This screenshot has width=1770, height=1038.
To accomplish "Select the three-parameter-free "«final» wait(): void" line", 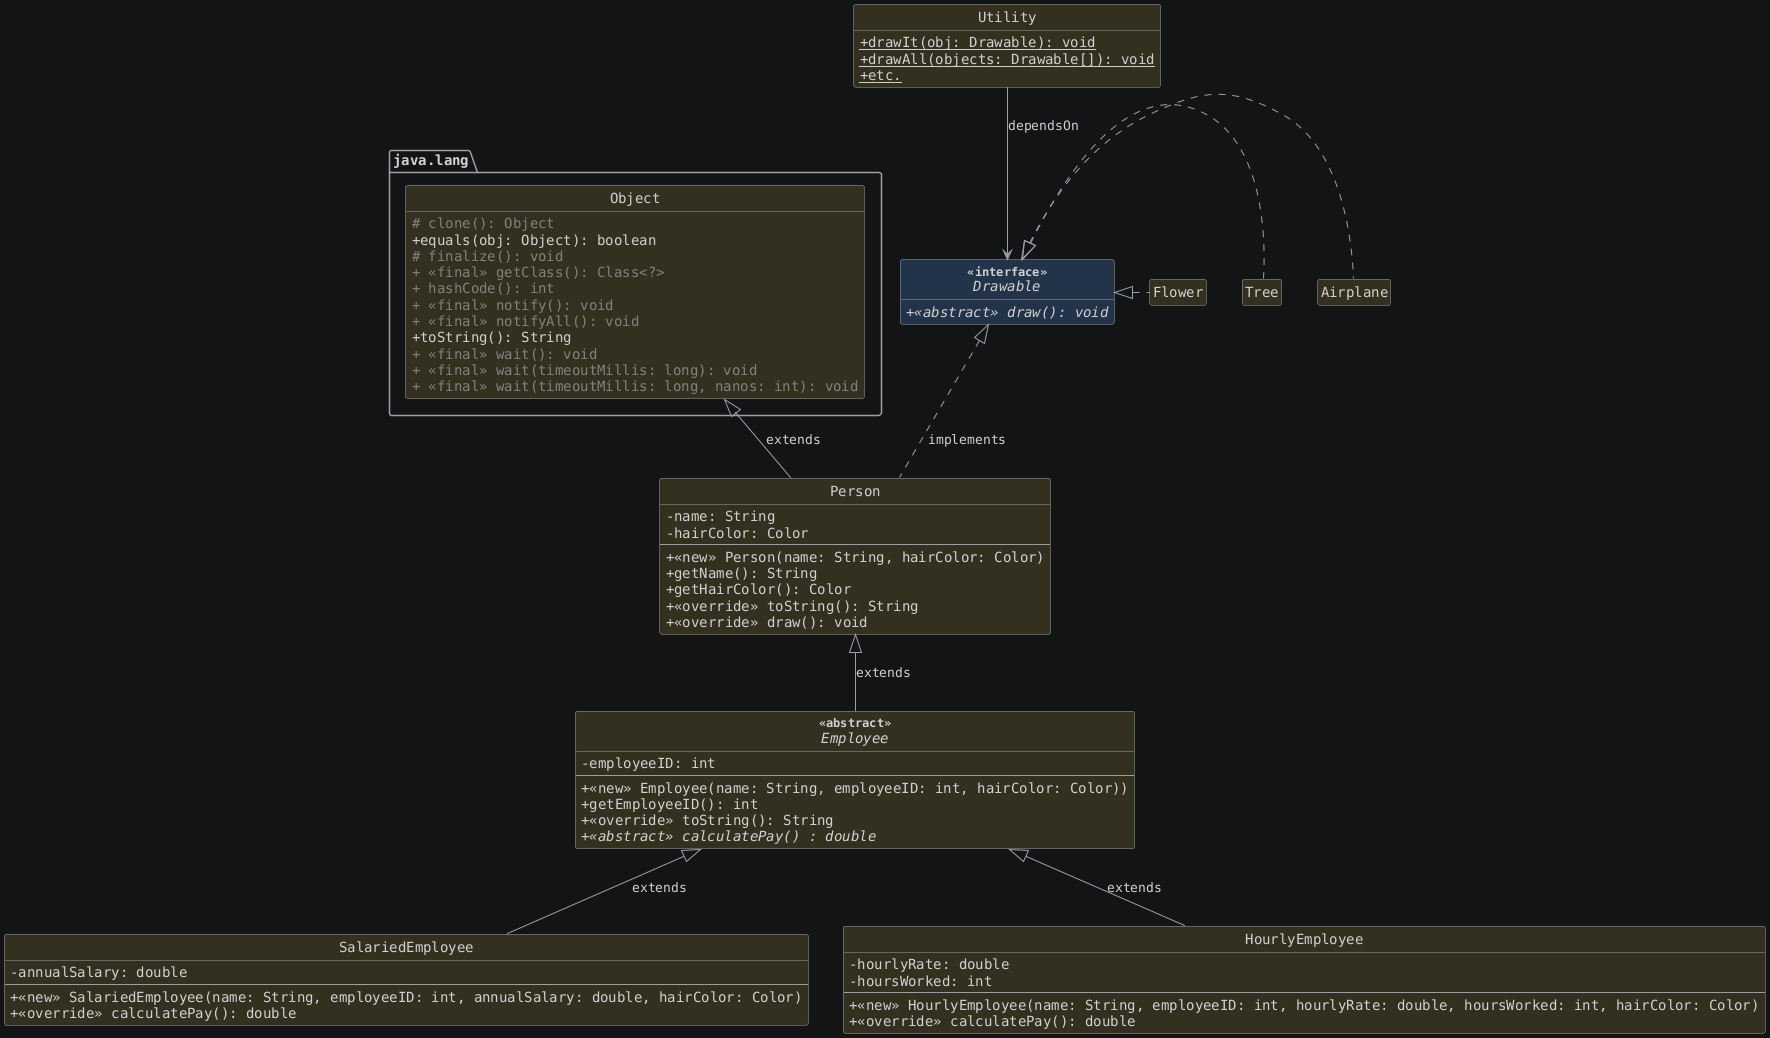I will coord(504,355).
